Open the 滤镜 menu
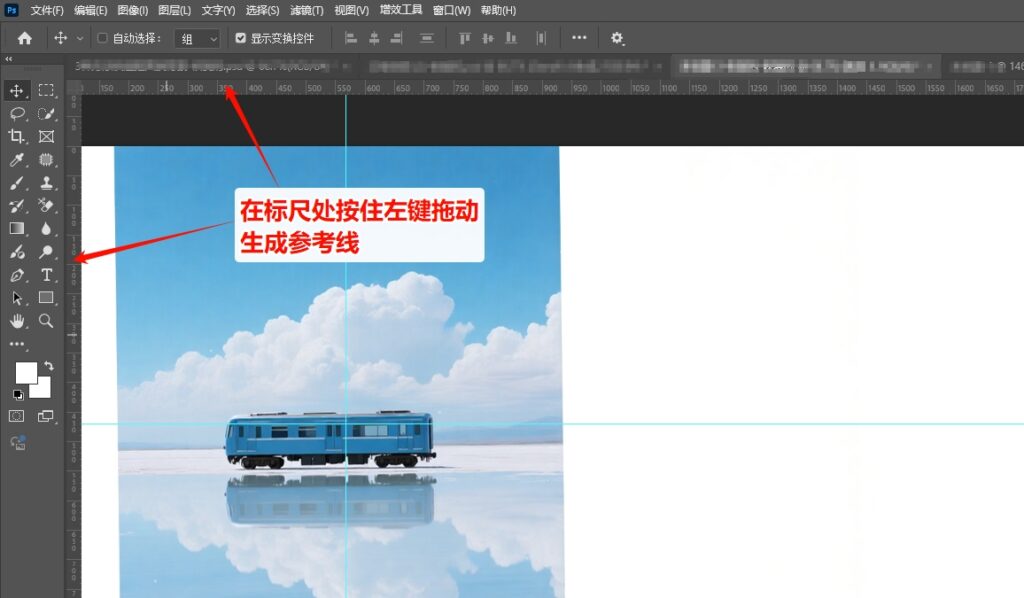 point(305,11)
